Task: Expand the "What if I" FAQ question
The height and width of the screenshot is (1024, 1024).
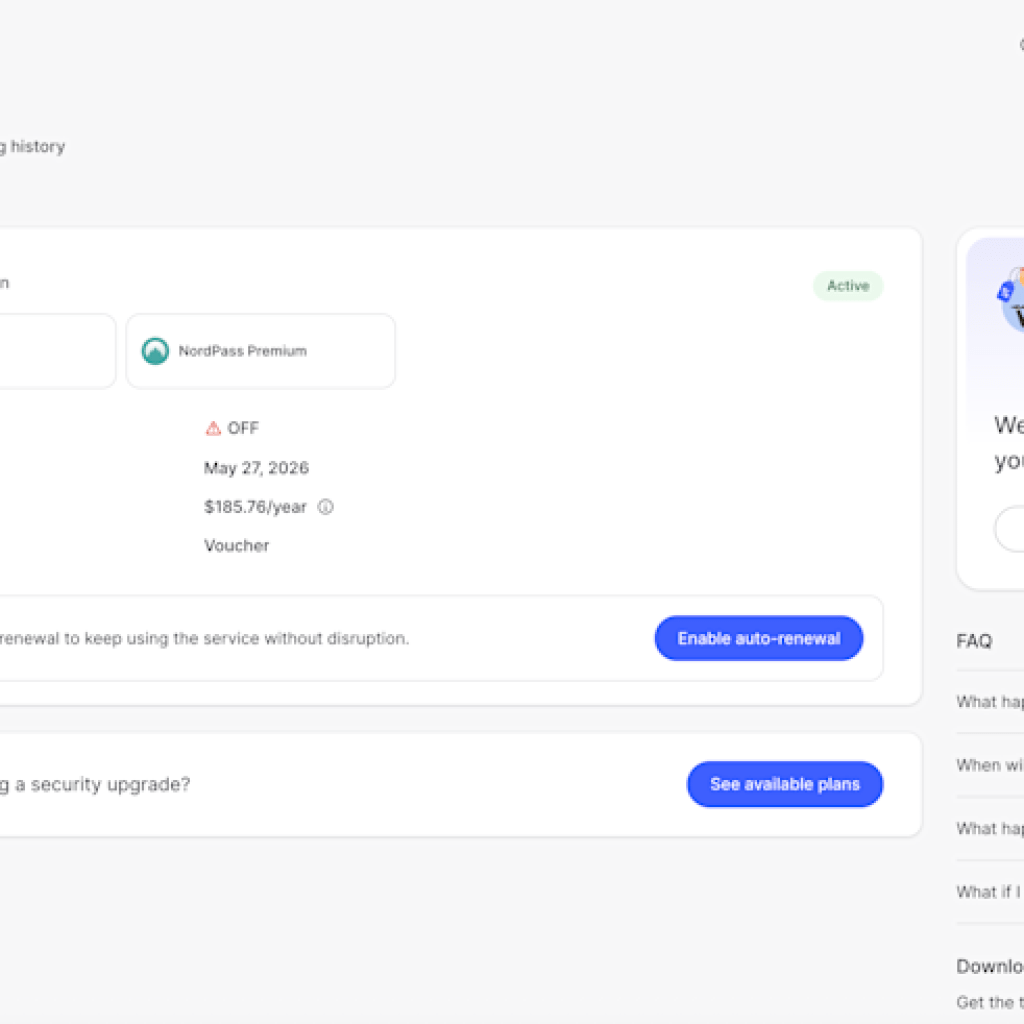Action: (x=989, y=892)
